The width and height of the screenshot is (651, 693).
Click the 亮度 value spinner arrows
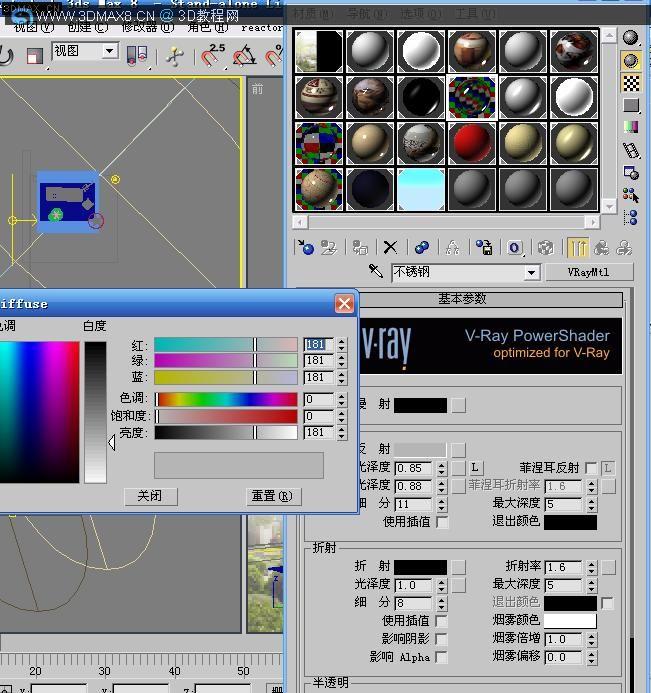coord(341,433)
